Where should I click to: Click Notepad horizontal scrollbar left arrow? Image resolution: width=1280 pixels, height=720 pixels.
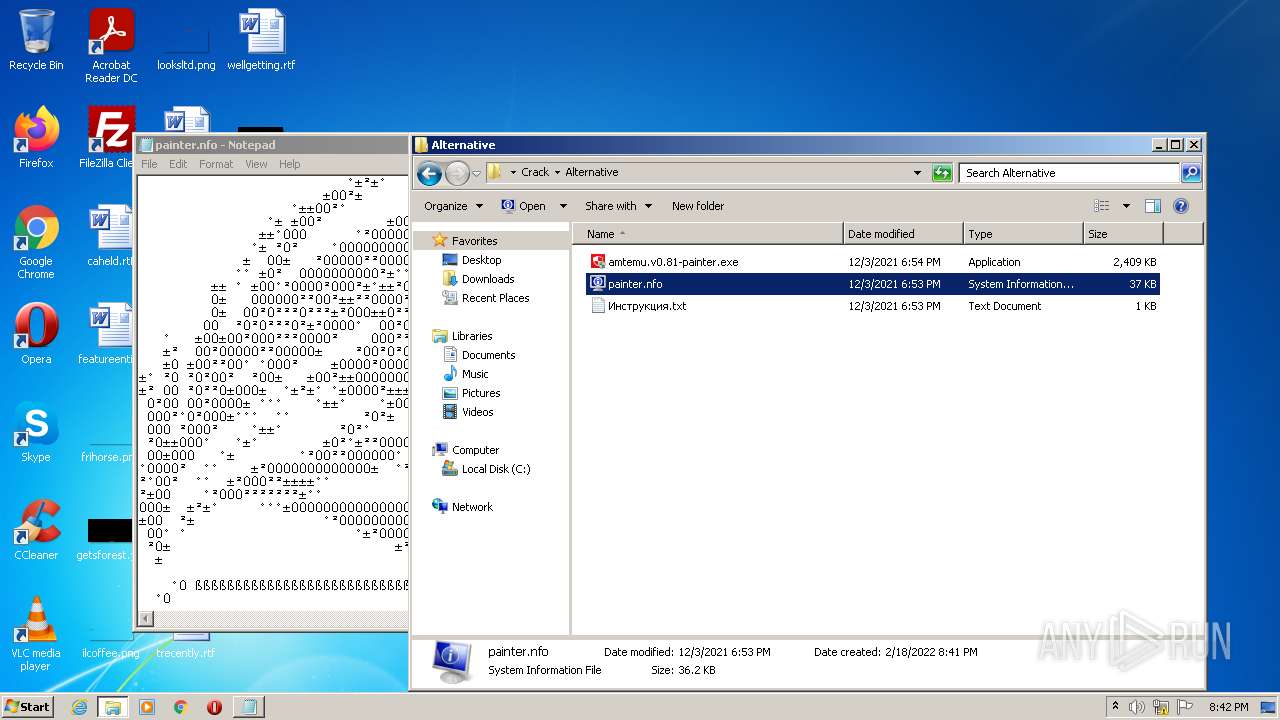tap(146, 620)
